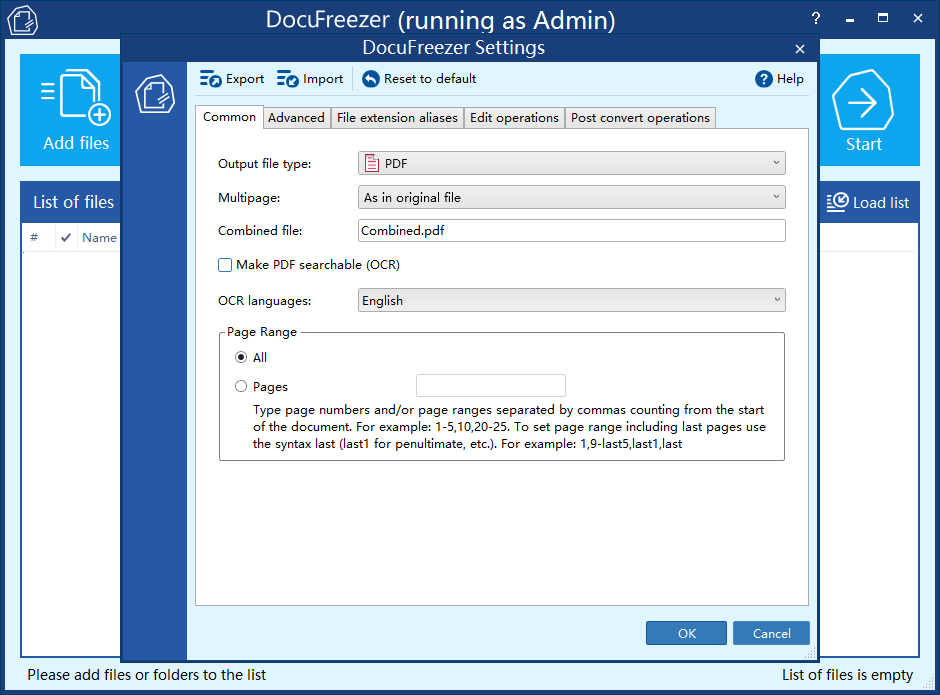Click the # column header in file list

(34, 237)
